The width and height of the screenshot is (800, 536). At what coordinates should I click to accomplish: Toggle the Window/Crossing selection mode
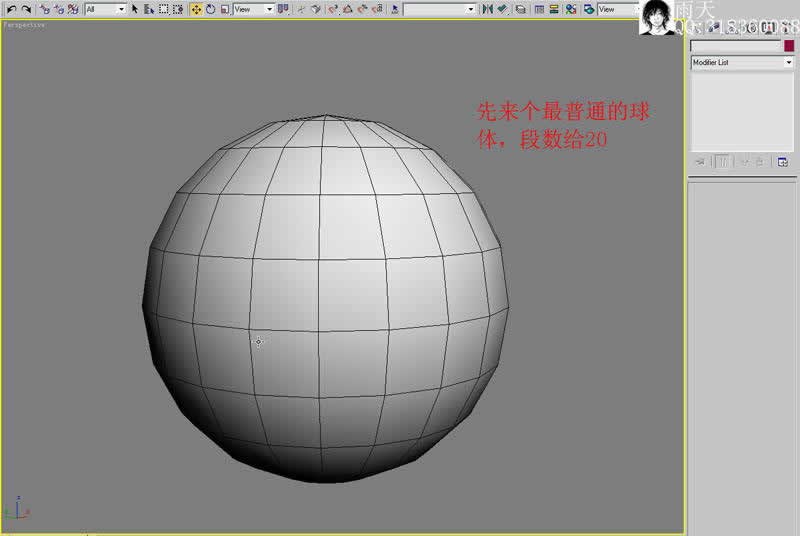point(178,9)
